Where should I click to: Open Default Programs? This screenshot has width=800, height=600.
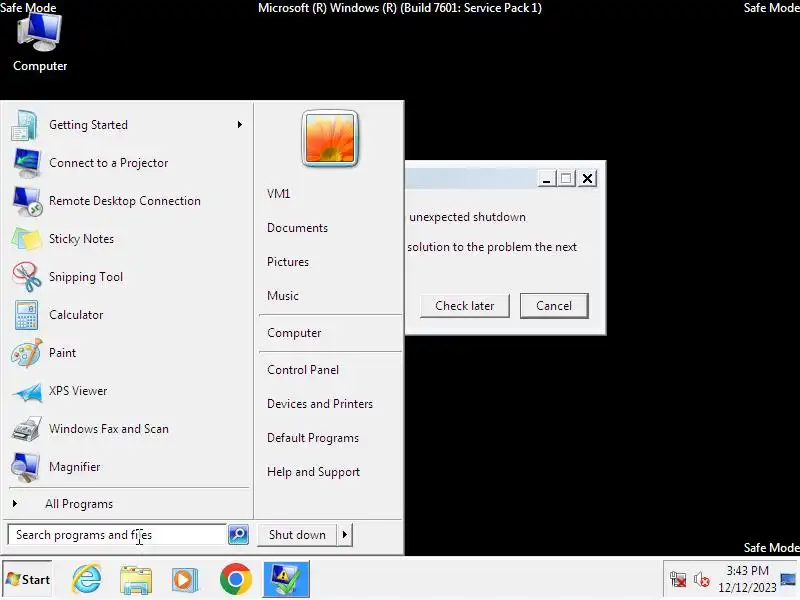(x=313, y=438)
